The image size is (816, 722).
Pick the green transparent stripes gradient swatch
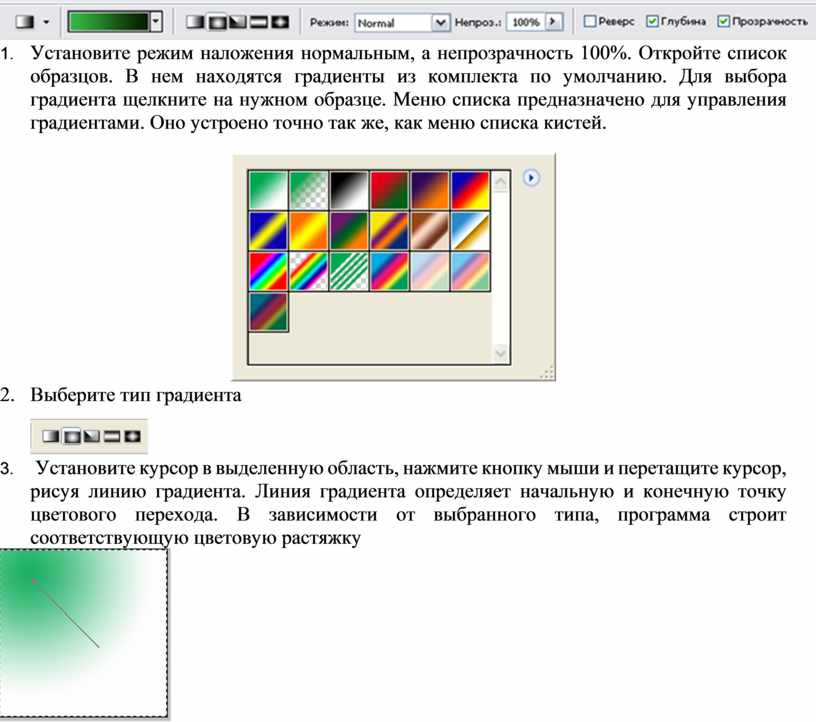(349, 270)
